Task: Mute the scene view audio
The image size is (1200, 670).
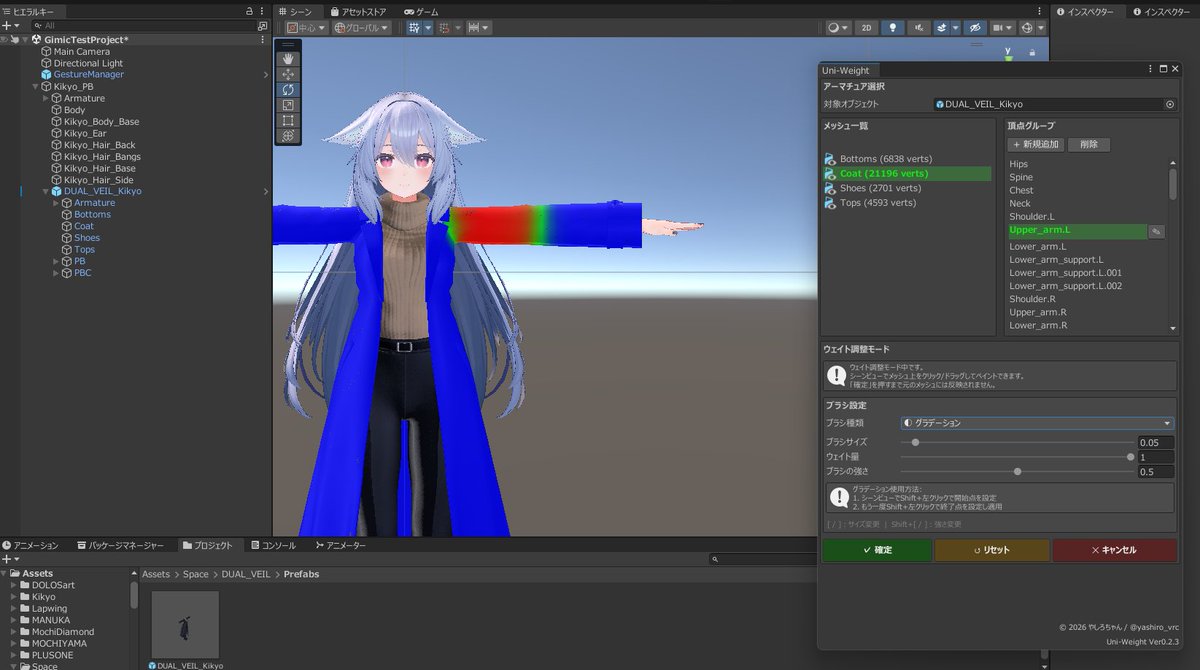Action: [x=918, y=27]
